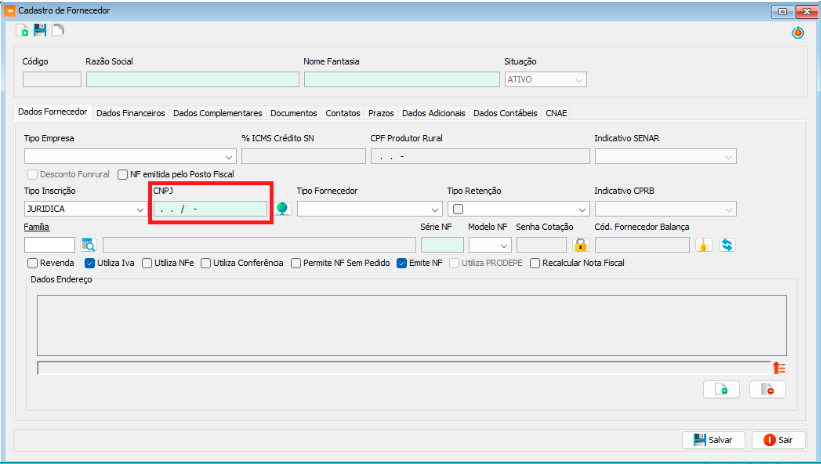Click the floppy disk save toolbar icon
The width and height of the screenshot is (821, 464).
tap(40, 30)
